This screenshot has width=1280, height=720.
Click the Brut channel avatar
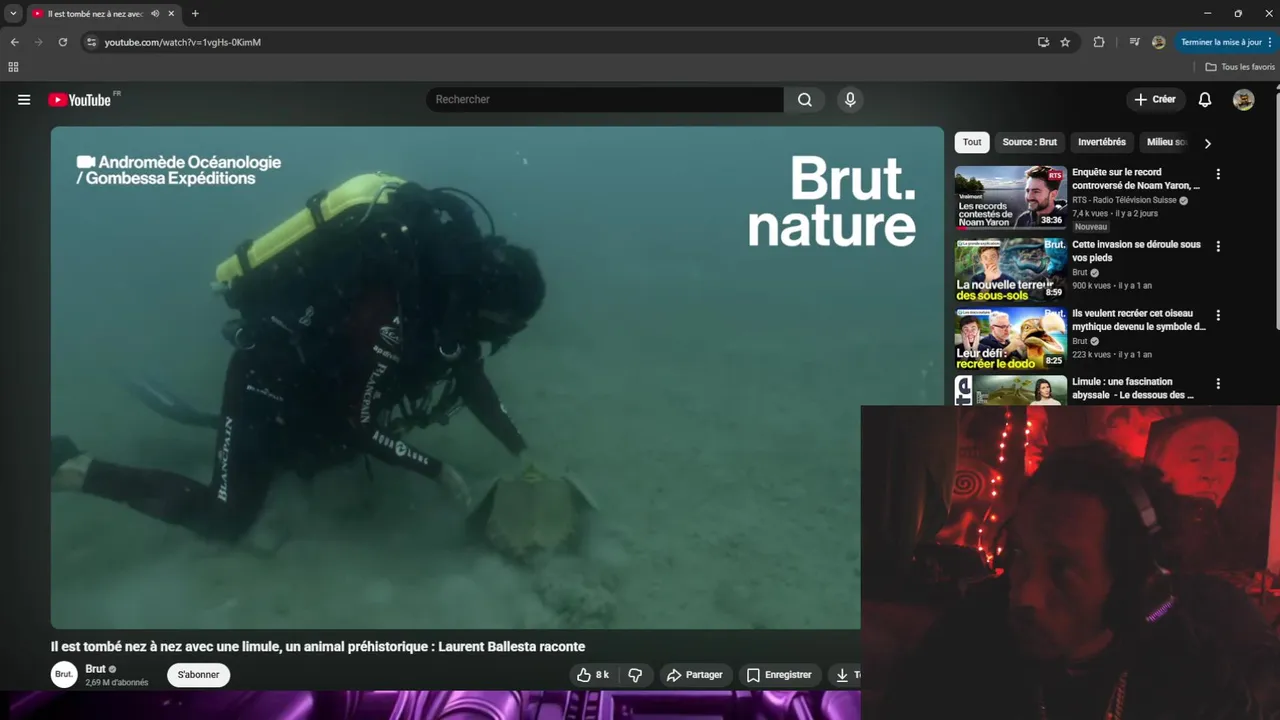click(64, 675)
